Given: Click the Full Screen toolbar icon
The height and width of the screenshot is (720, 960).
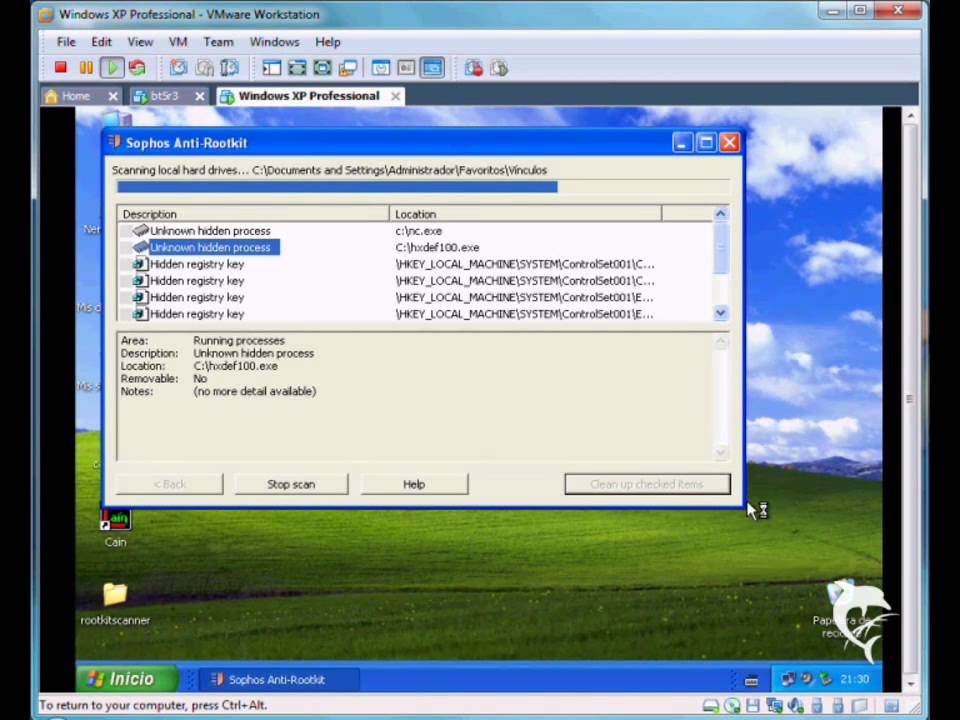Looking at the screenshot, I should pos(323,67).
